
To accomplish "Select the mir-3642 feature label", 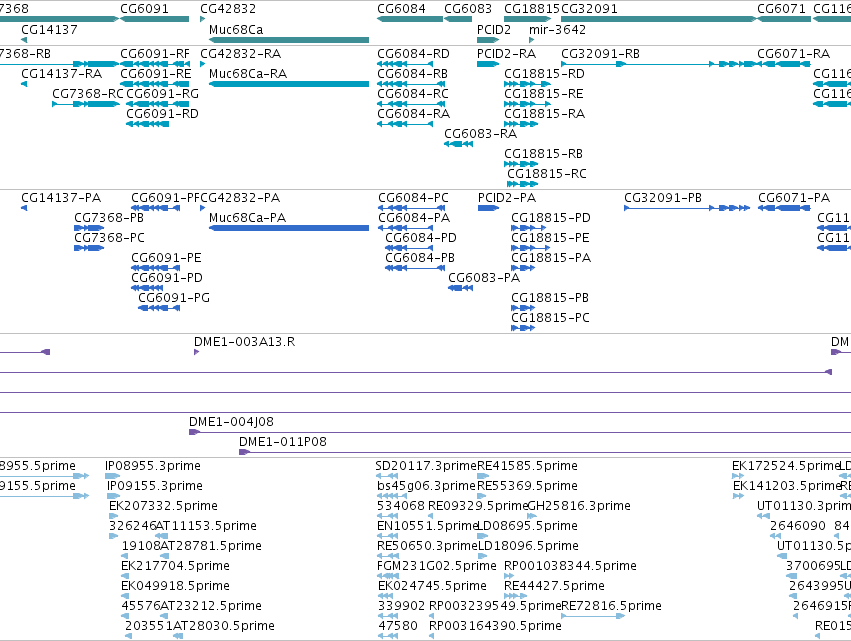I will (557, 29).
